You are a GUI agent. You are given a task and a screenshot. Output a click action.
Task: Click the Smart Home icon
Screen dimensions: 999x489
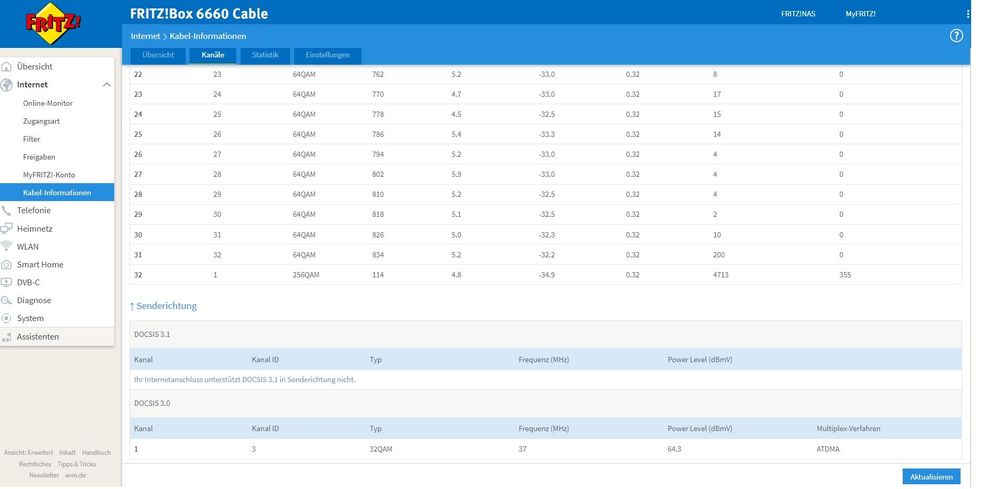coord(6,264)
